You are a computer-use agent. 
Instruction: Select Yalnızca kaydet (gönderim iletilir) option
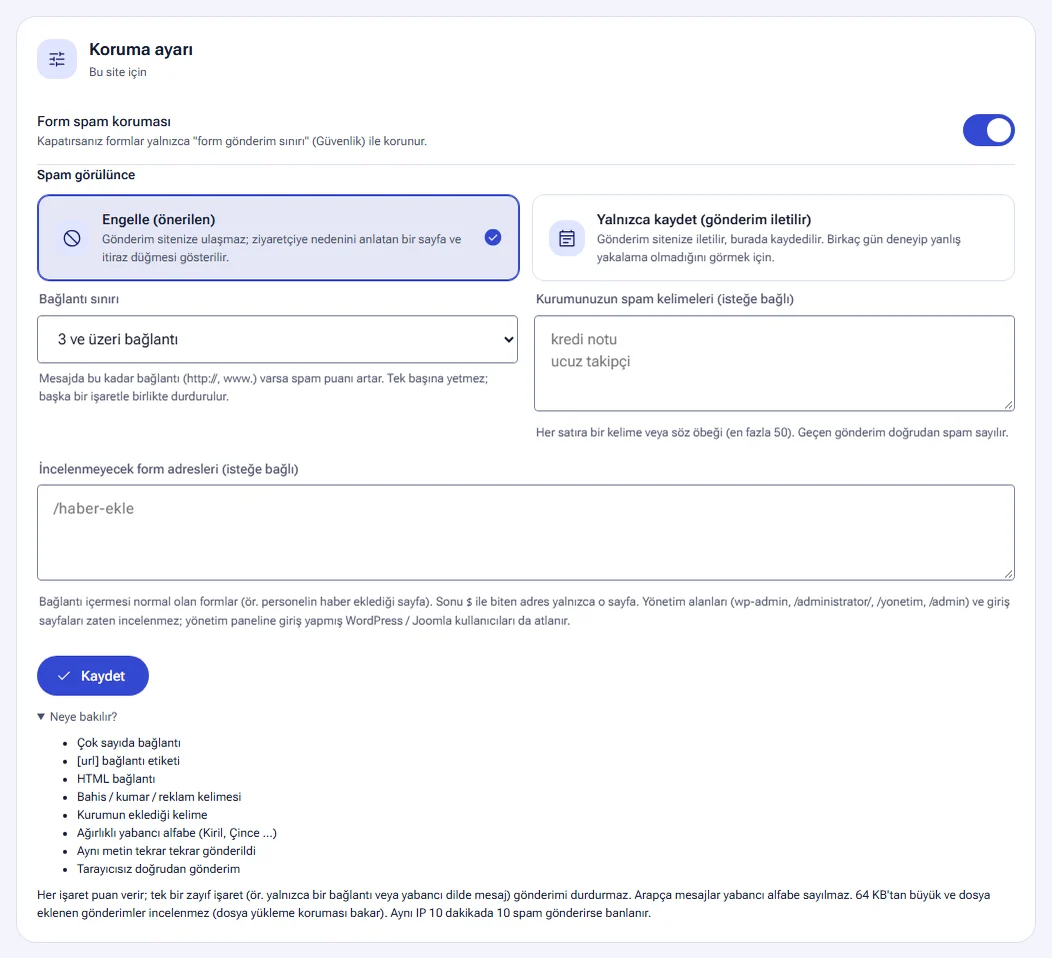point(773,237)
